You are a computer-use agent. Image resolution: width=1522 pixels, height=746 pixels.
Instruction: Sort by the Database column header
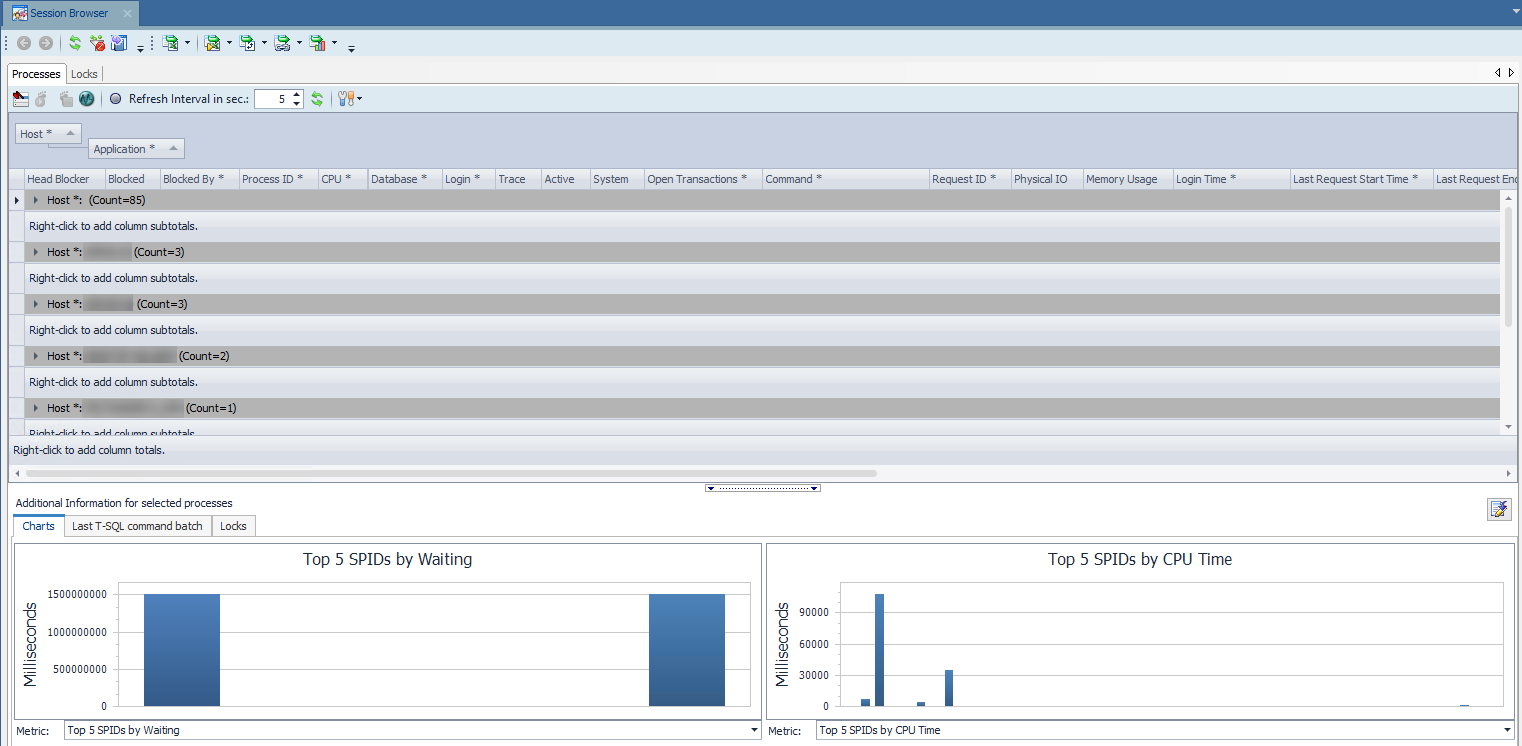click(x=405, y=179)
